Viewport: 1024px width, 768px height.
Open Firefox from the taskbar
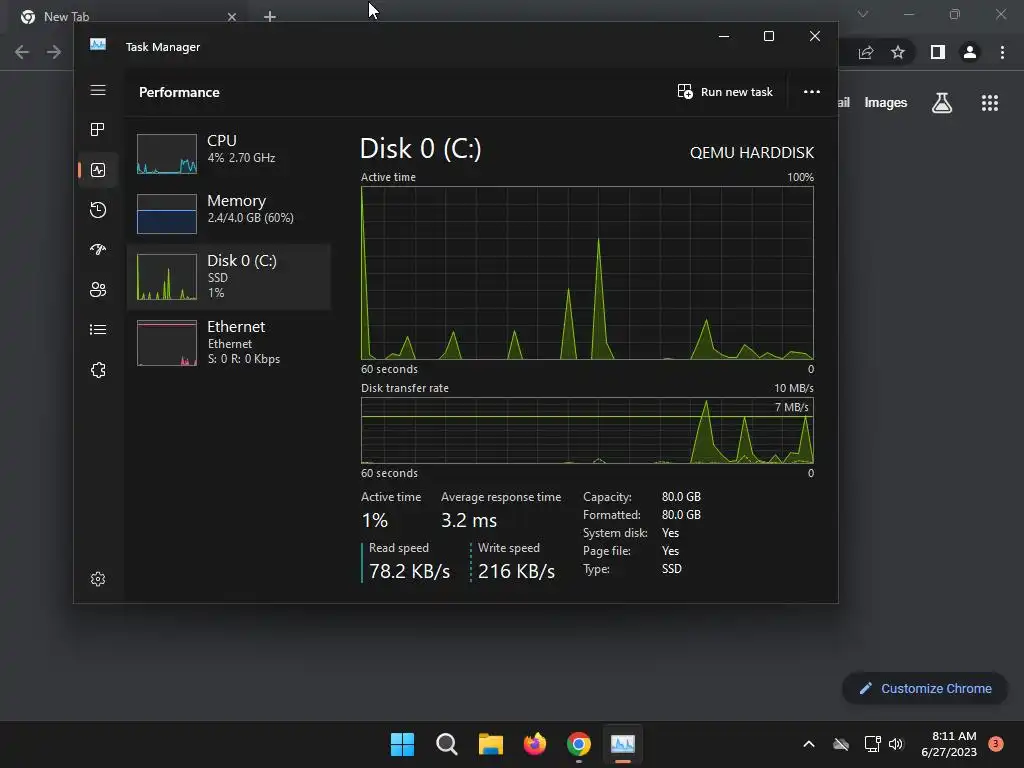(x=535, y=744)
